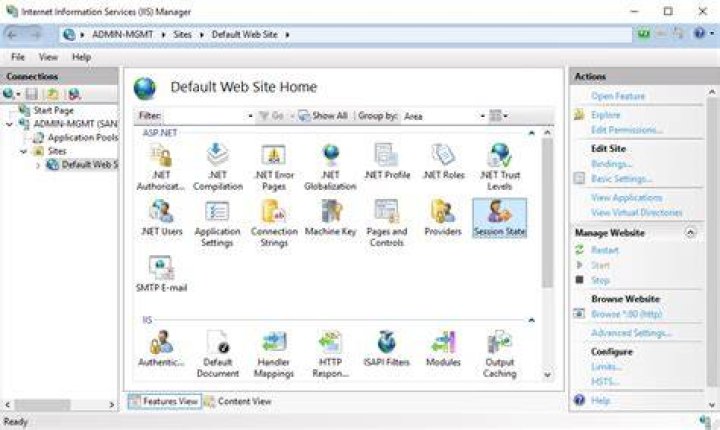The image size is (720, 430).
Task: Open Basic Settings action link
Action: pyautogui.click(x=622, y=179)
